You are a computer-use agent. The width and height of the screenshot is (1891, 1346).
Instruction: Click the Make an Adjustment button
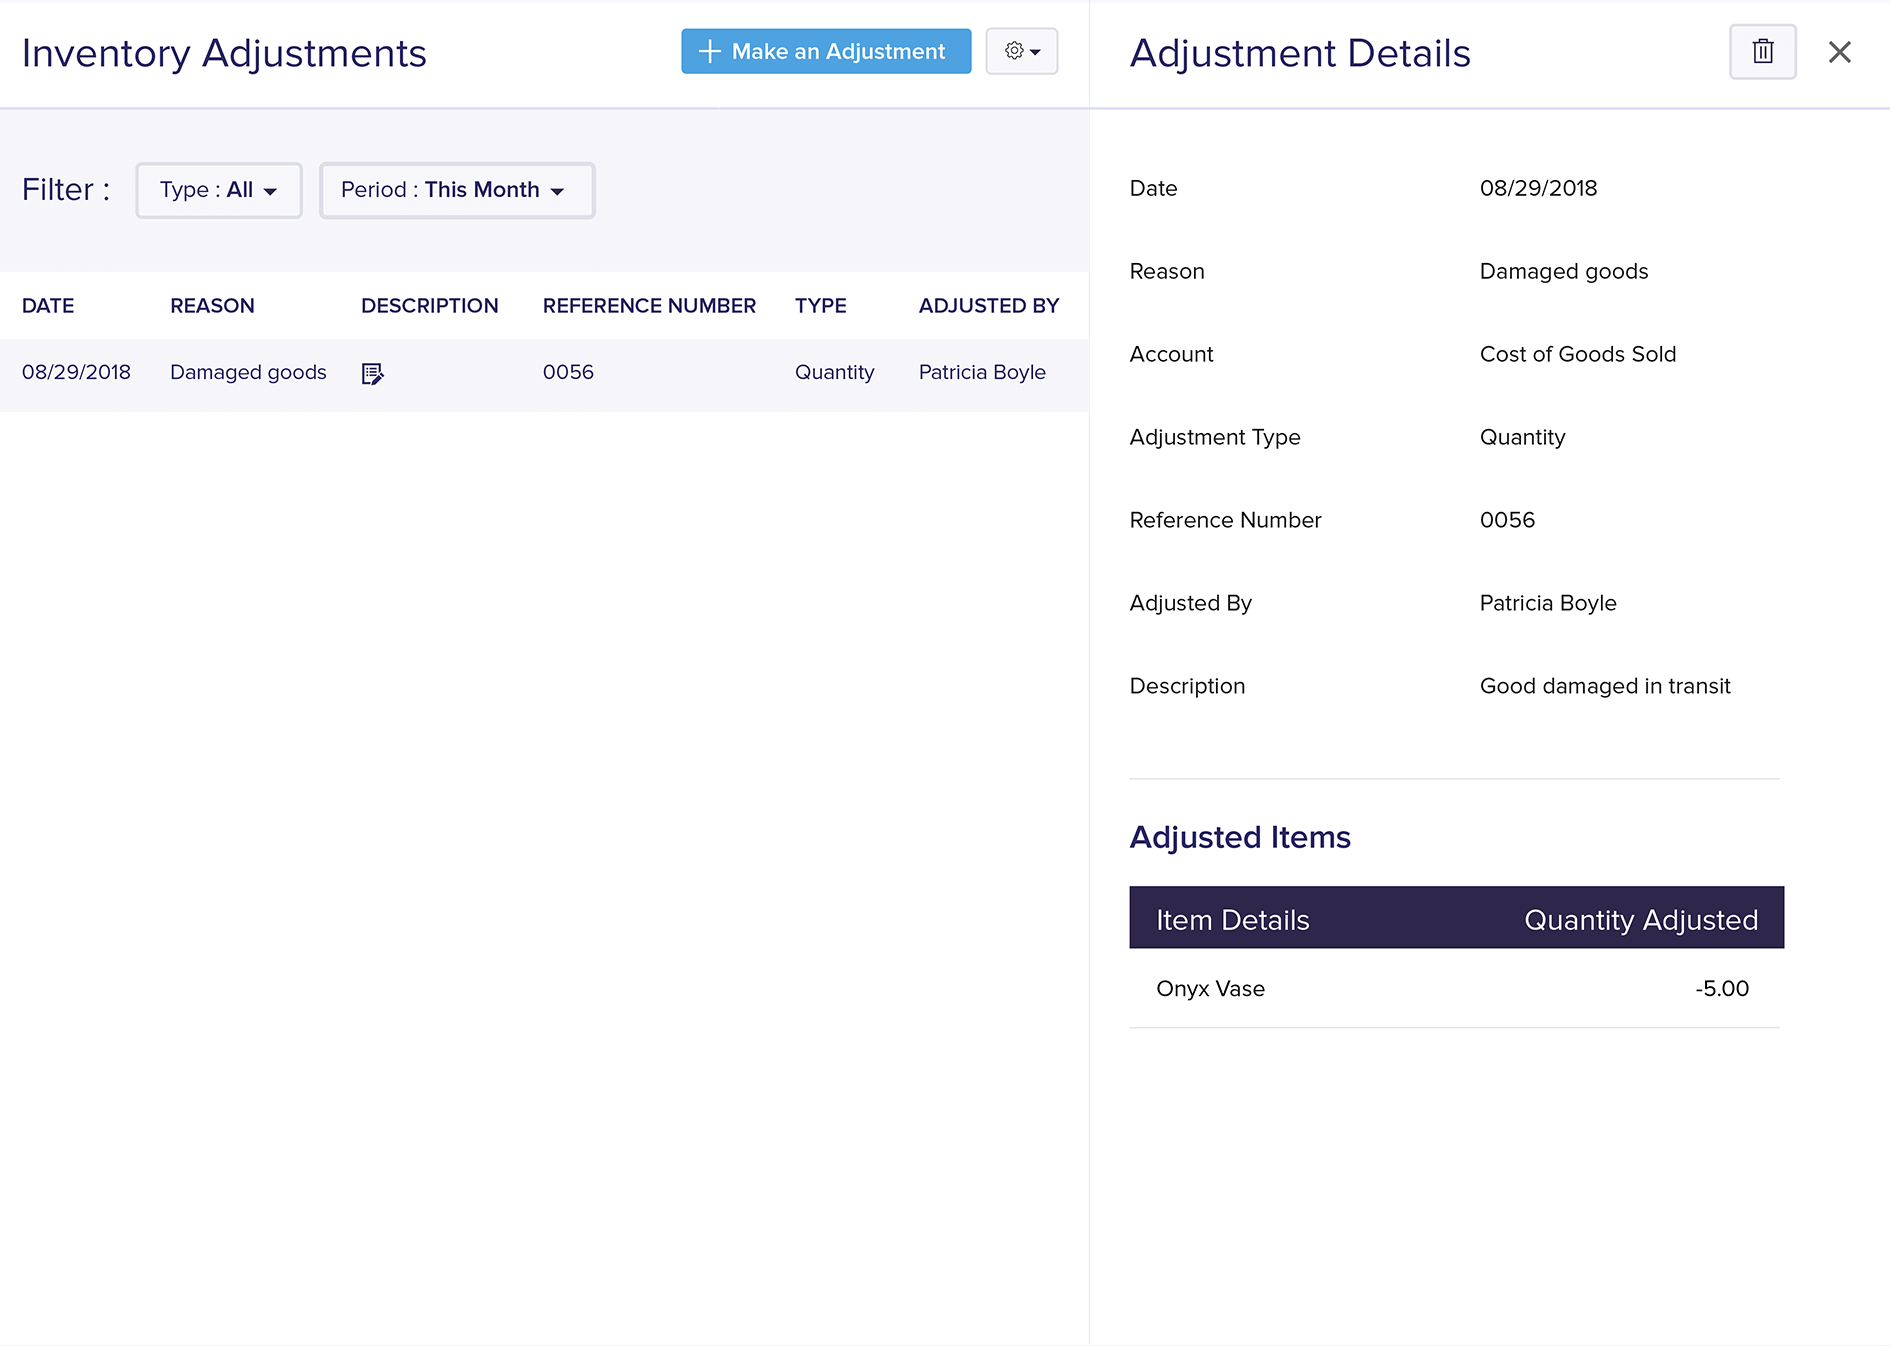(x=826, y=51)
